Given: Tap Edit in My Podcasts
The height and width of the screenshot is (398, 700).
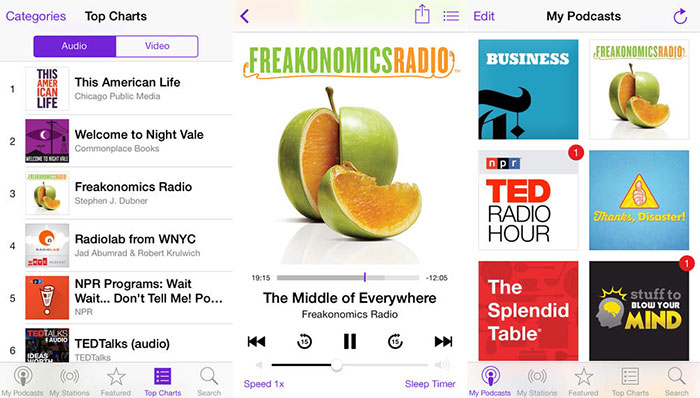Looking at the screenshot, I should tap(484, 17).
